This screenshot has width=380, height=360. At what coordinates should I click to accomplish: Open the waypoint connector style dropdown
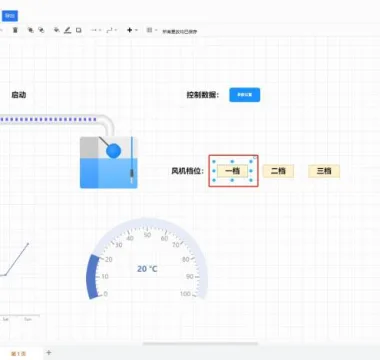(x=111, y=30)
